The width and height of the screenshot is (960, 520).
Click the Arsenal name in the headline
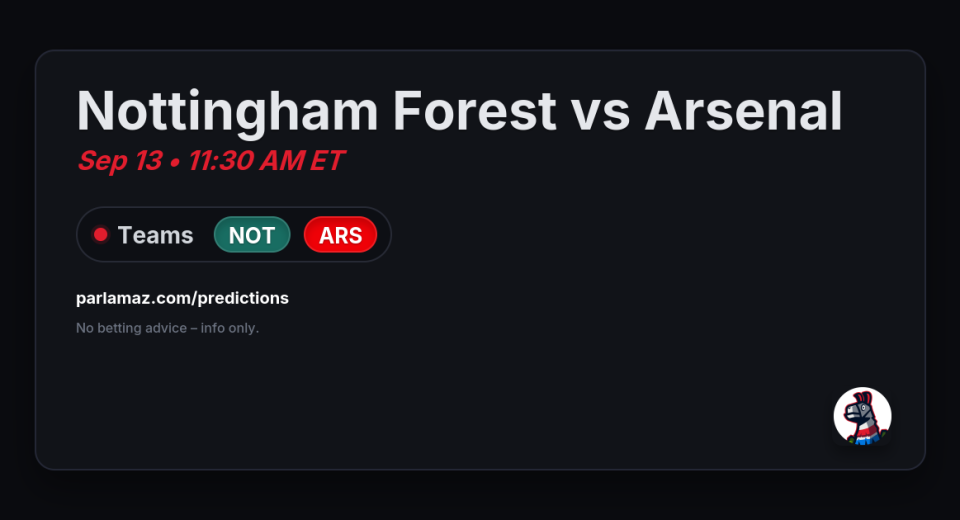point(743,111)
